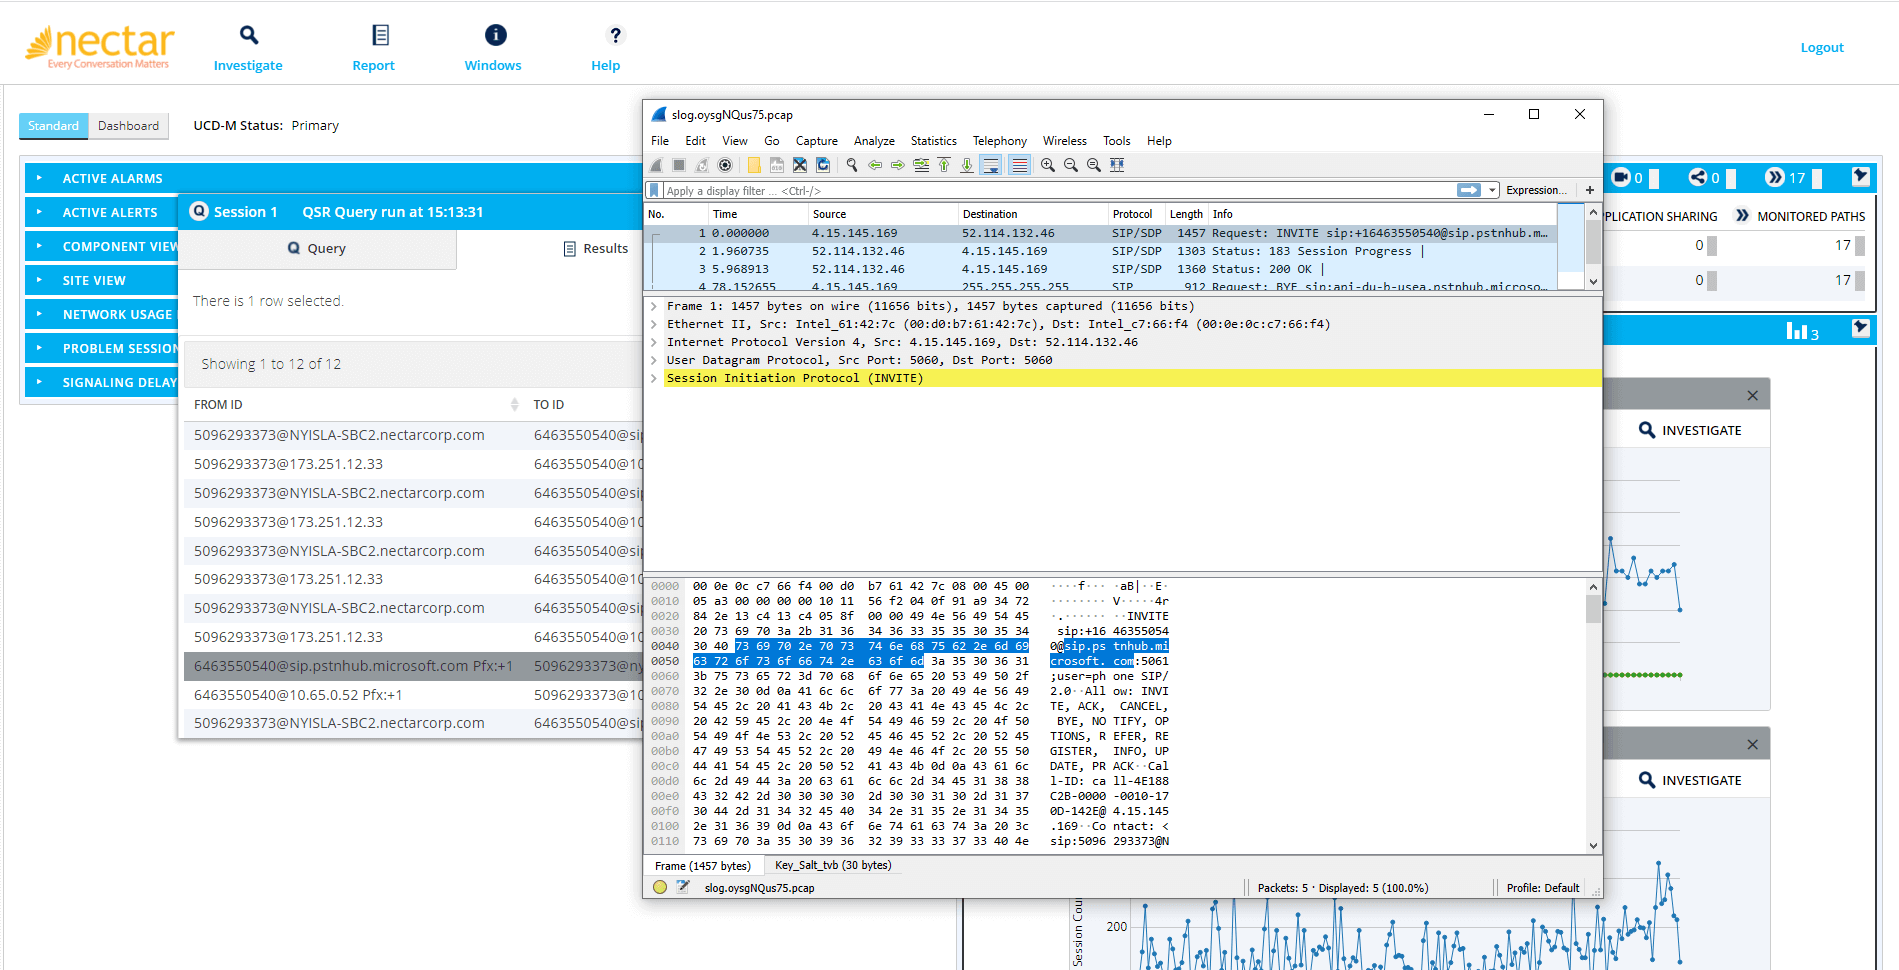Reset packet text to normal size icon
This screenshot has width=1899, height=970.
pyautogui.click(x=1094, y=165)
